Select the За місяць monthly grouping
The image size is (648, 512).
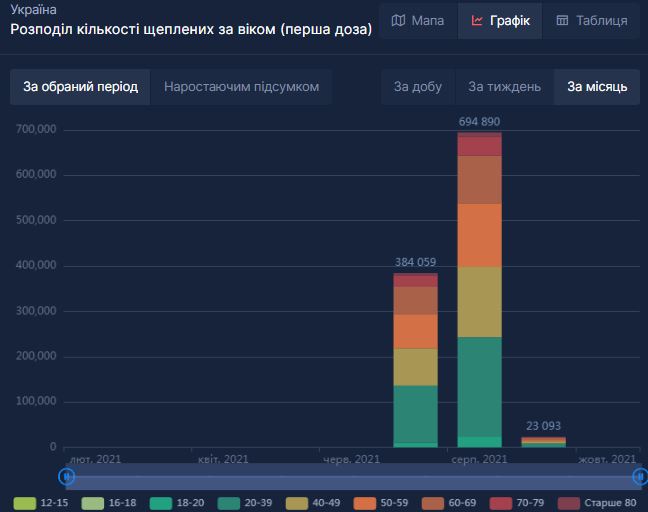pos(597,87)
